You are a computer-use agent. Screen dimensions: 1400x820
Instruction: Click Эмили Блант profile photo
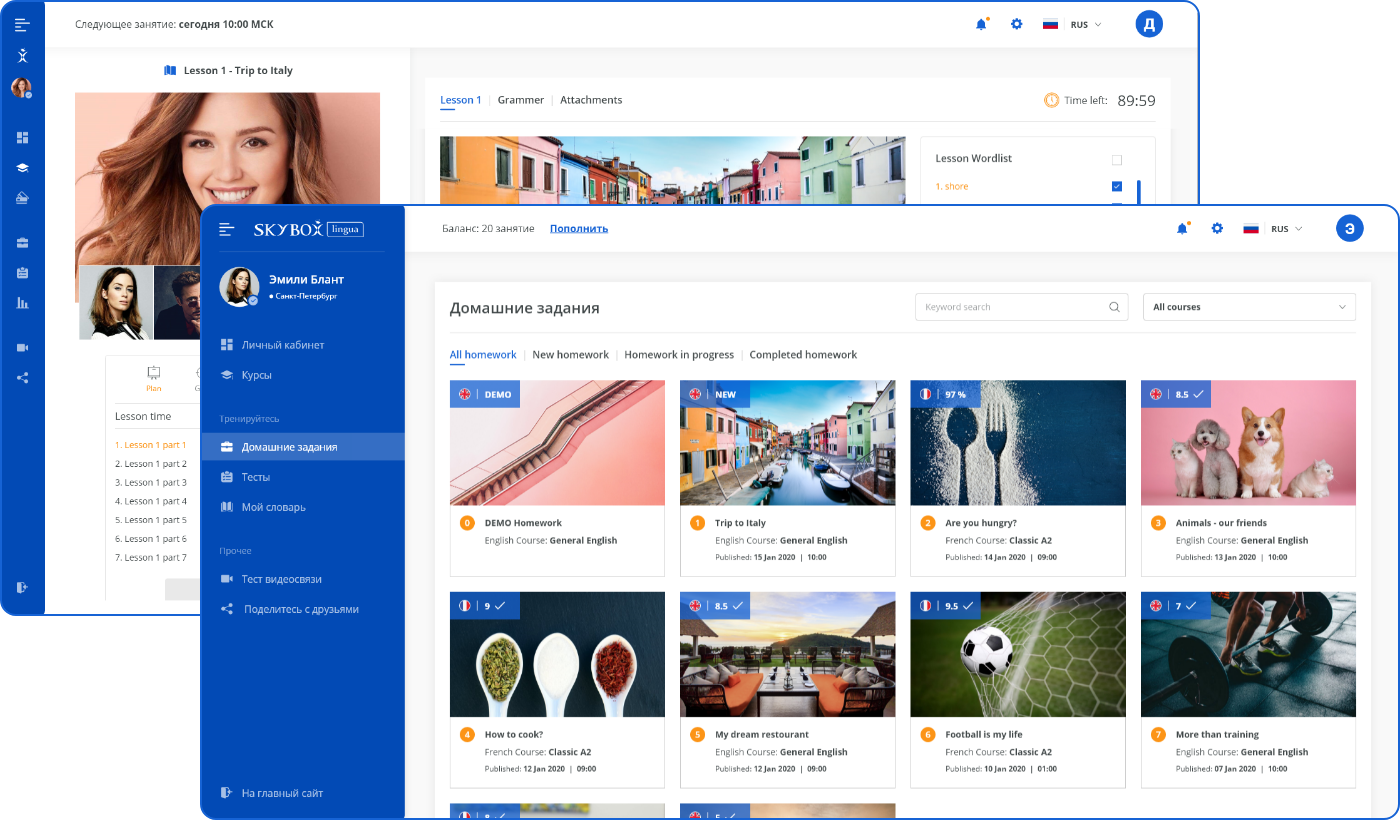[x=239, y=286]
